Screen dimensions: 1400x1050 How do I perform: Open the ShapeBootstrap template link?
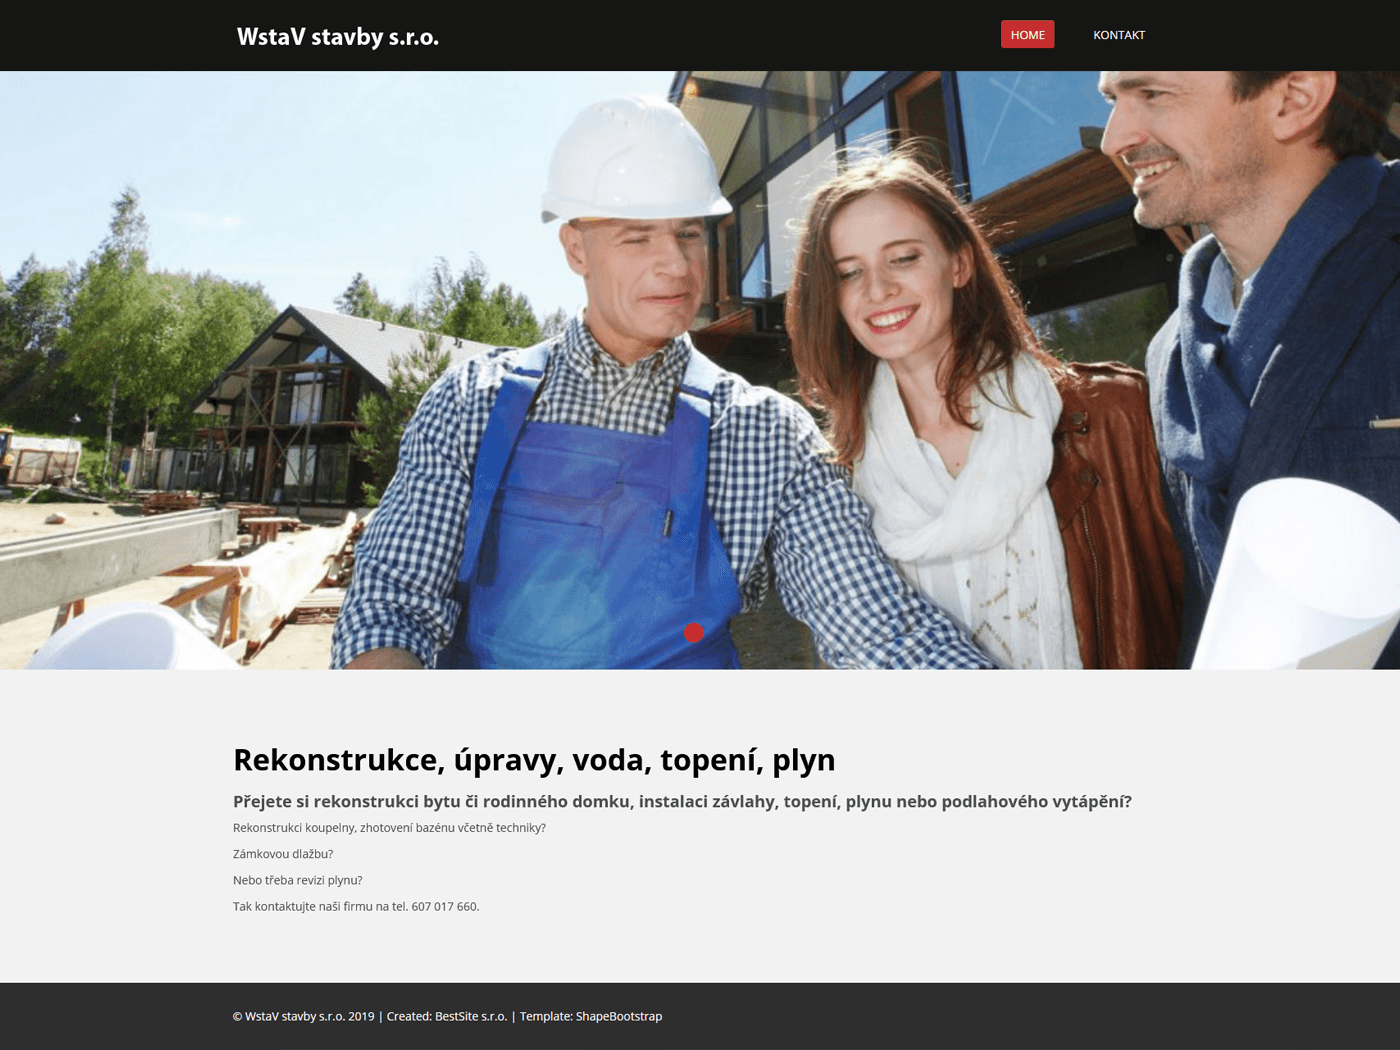619,1016
